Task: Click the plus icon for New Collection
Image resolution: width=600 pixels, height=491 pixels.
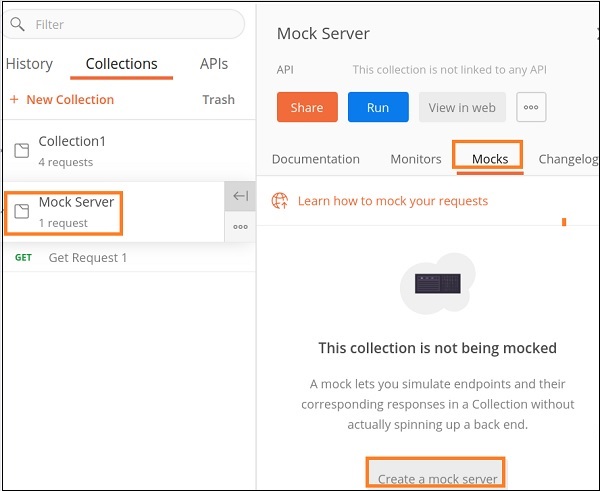Action: [14, 100]
